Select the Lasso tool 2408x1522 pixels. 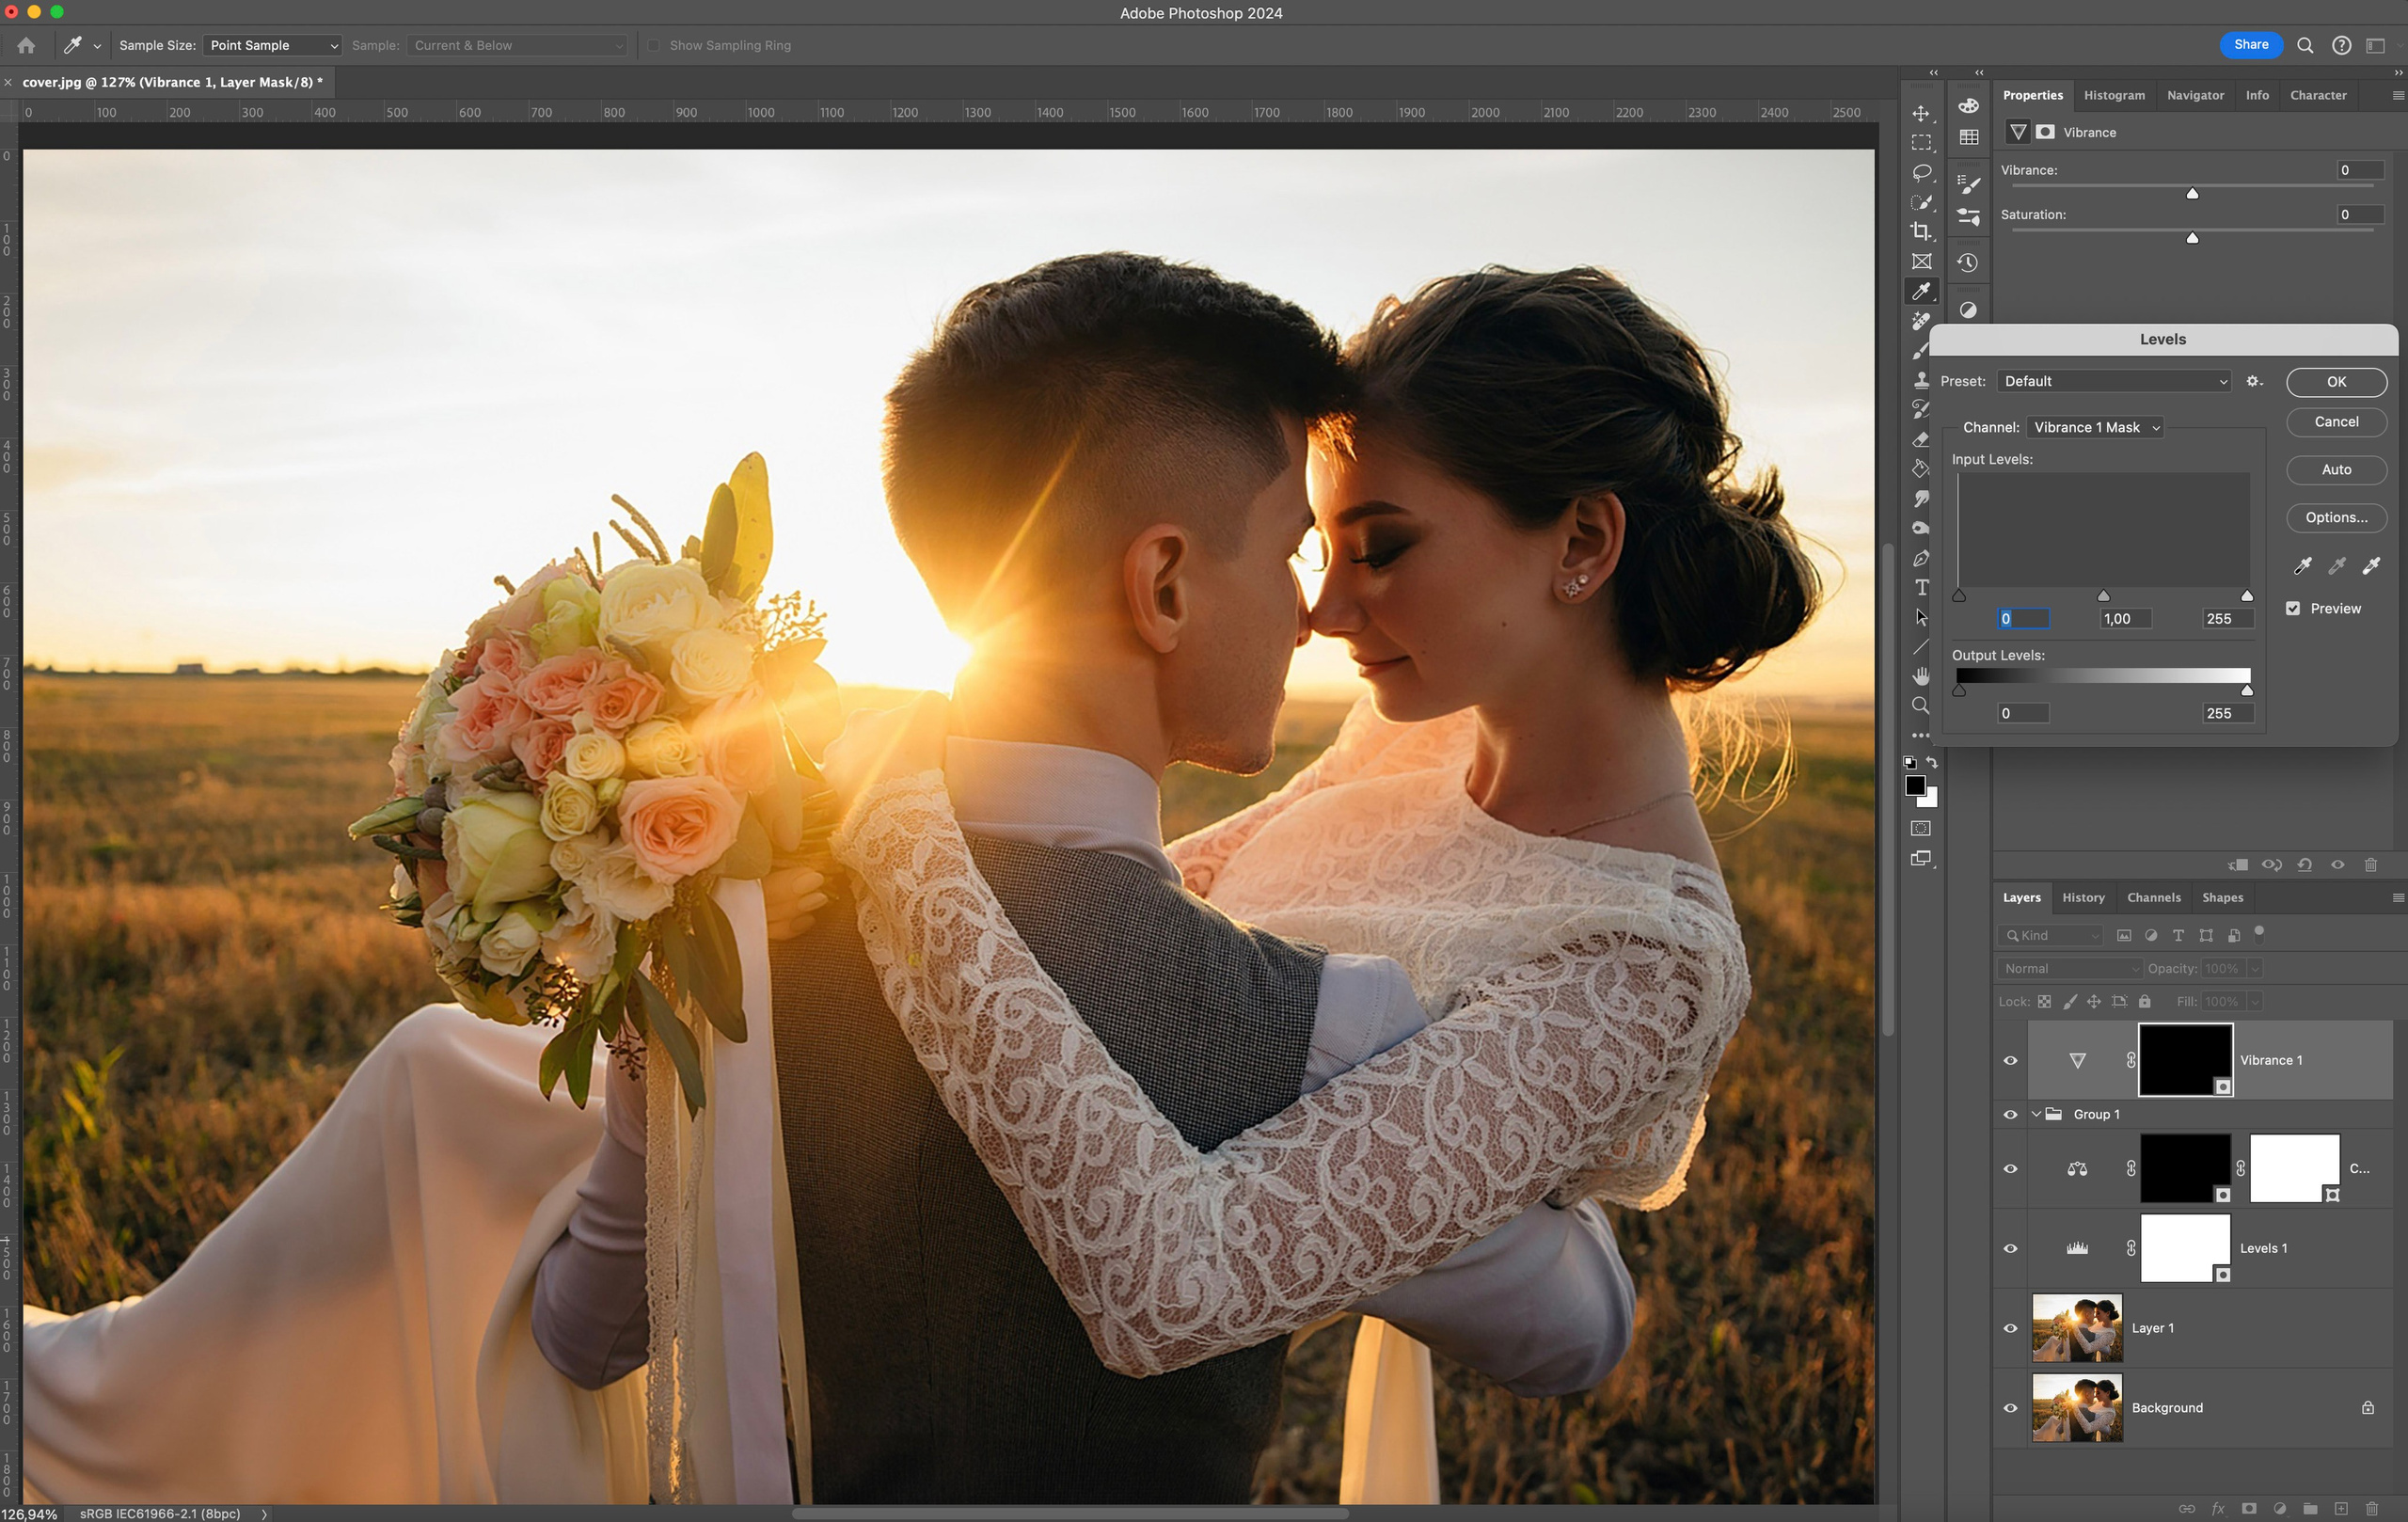pyautogui.click(x=1921, y=172)
